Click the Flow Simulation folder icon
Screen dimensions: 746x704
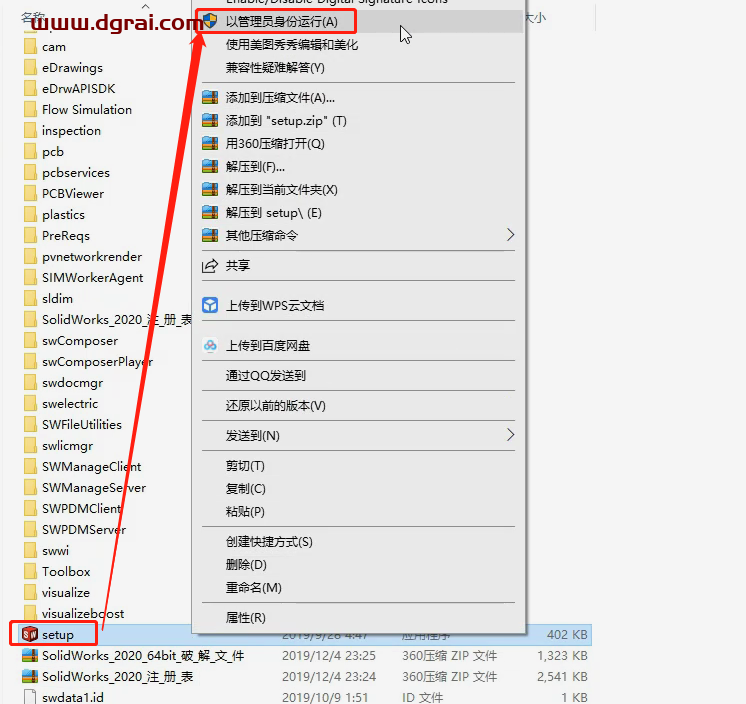[30, 109]
